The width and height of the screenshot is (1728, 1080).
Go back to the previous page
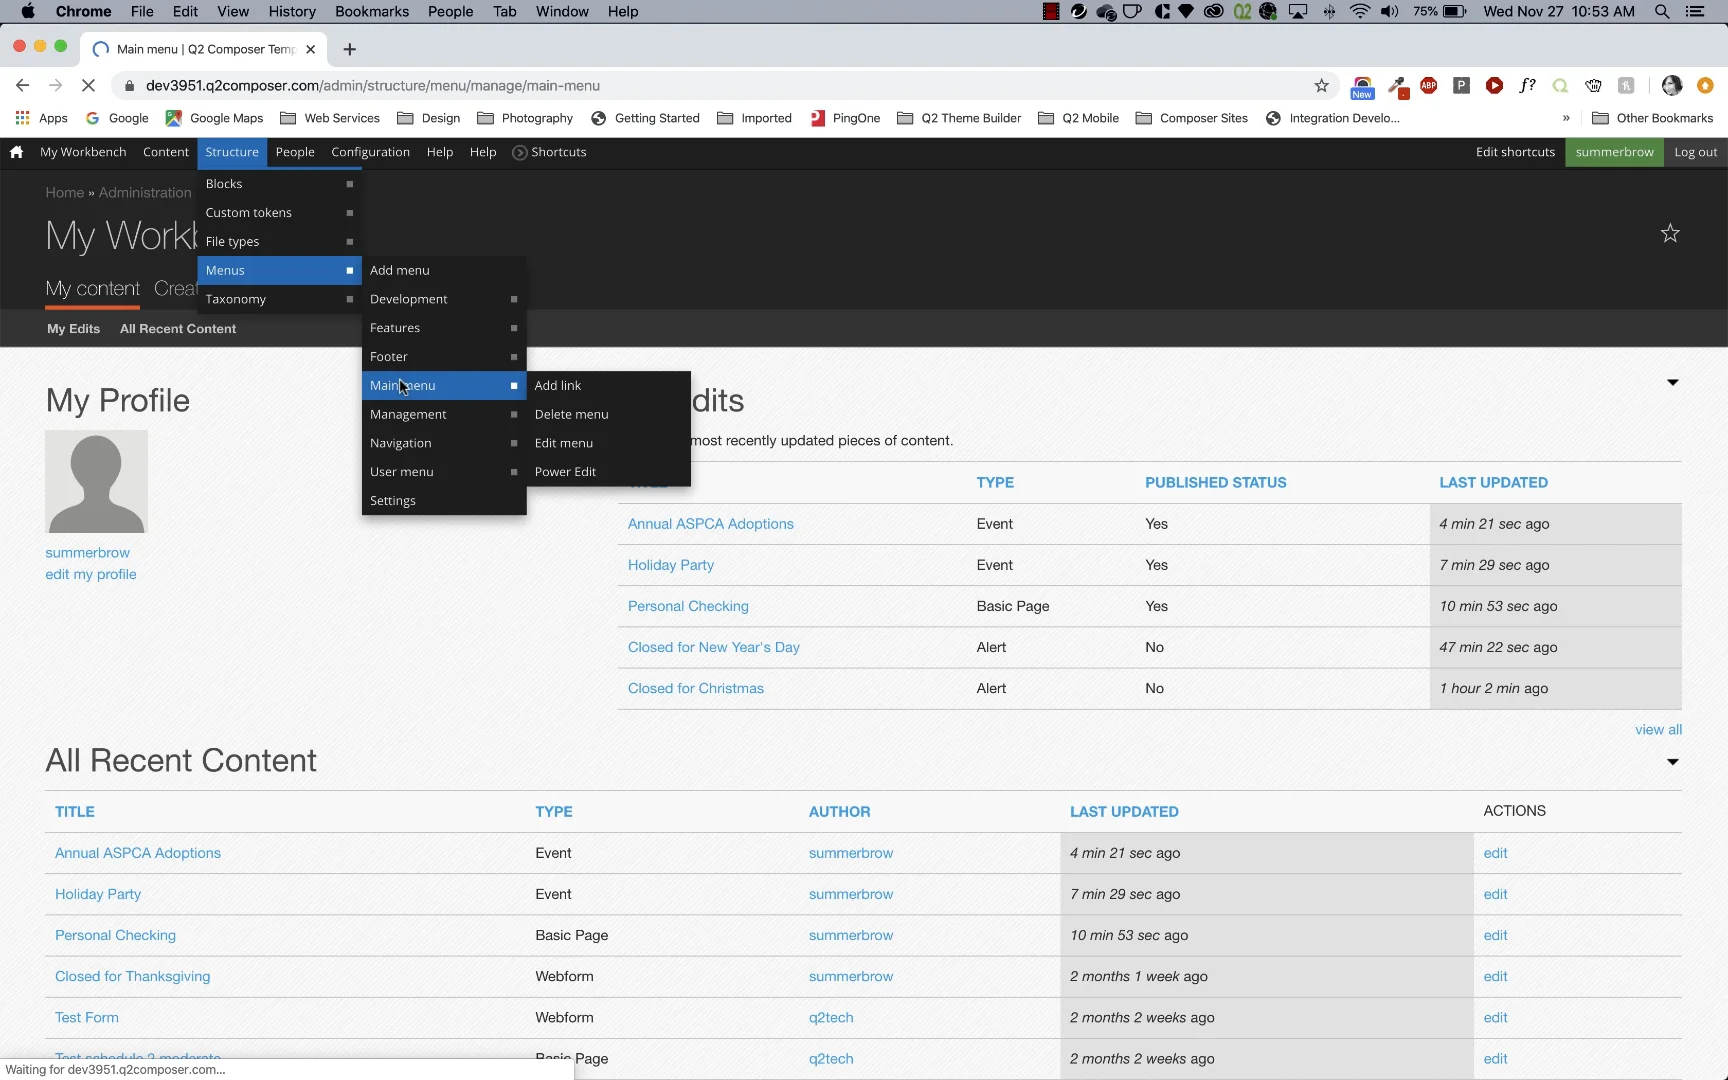[23, 86]
